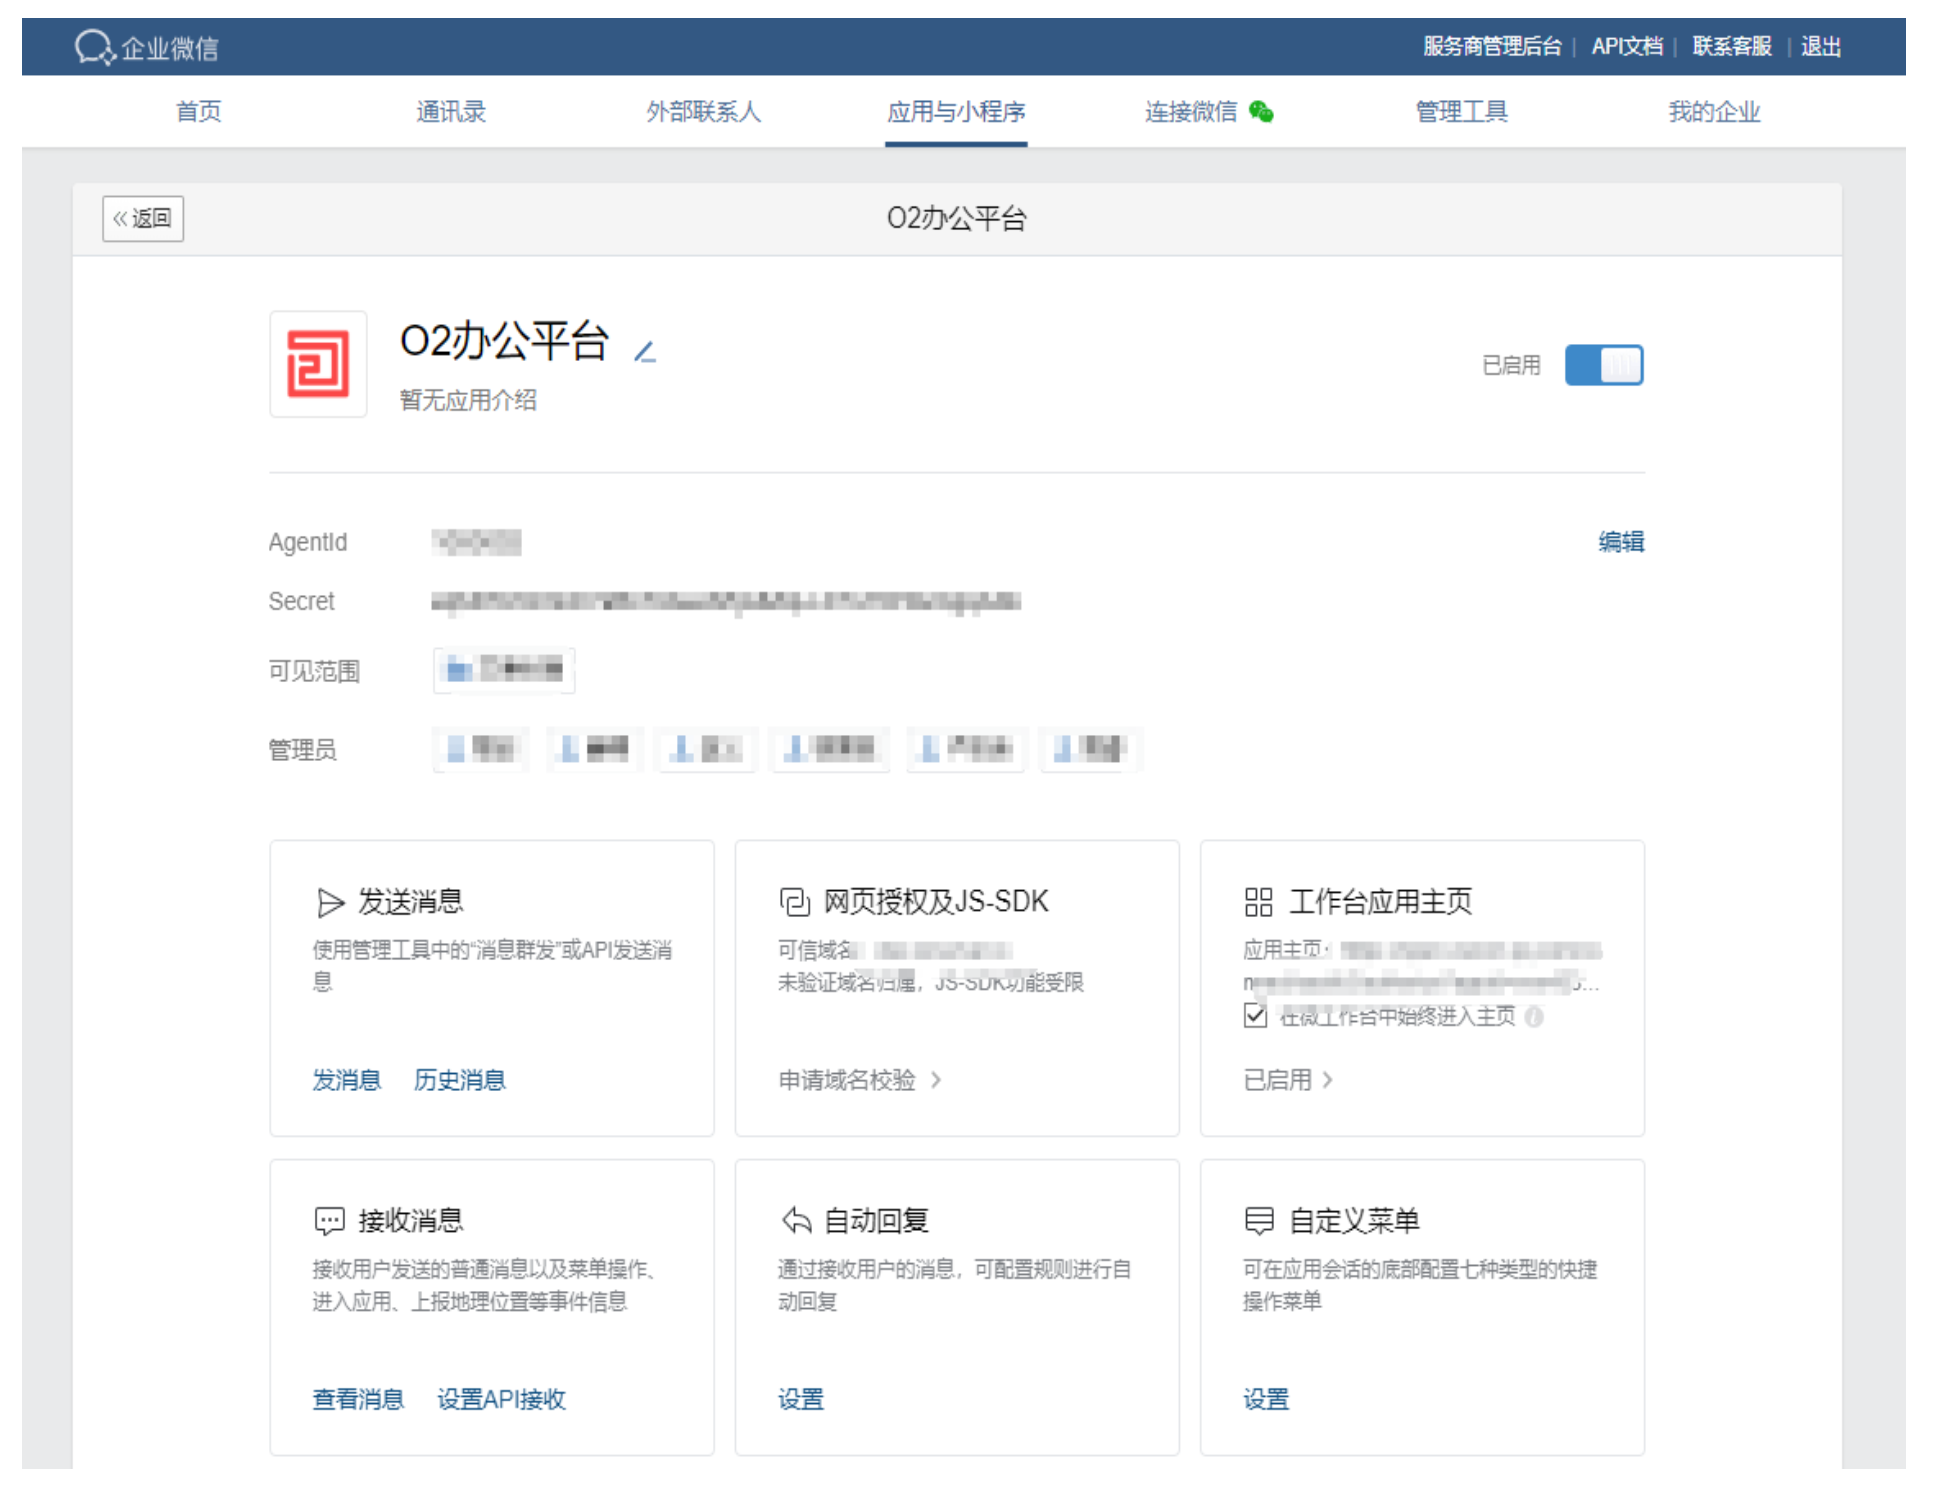Click the 接收消息 chat bubble icon

(x=329, y=1220)
